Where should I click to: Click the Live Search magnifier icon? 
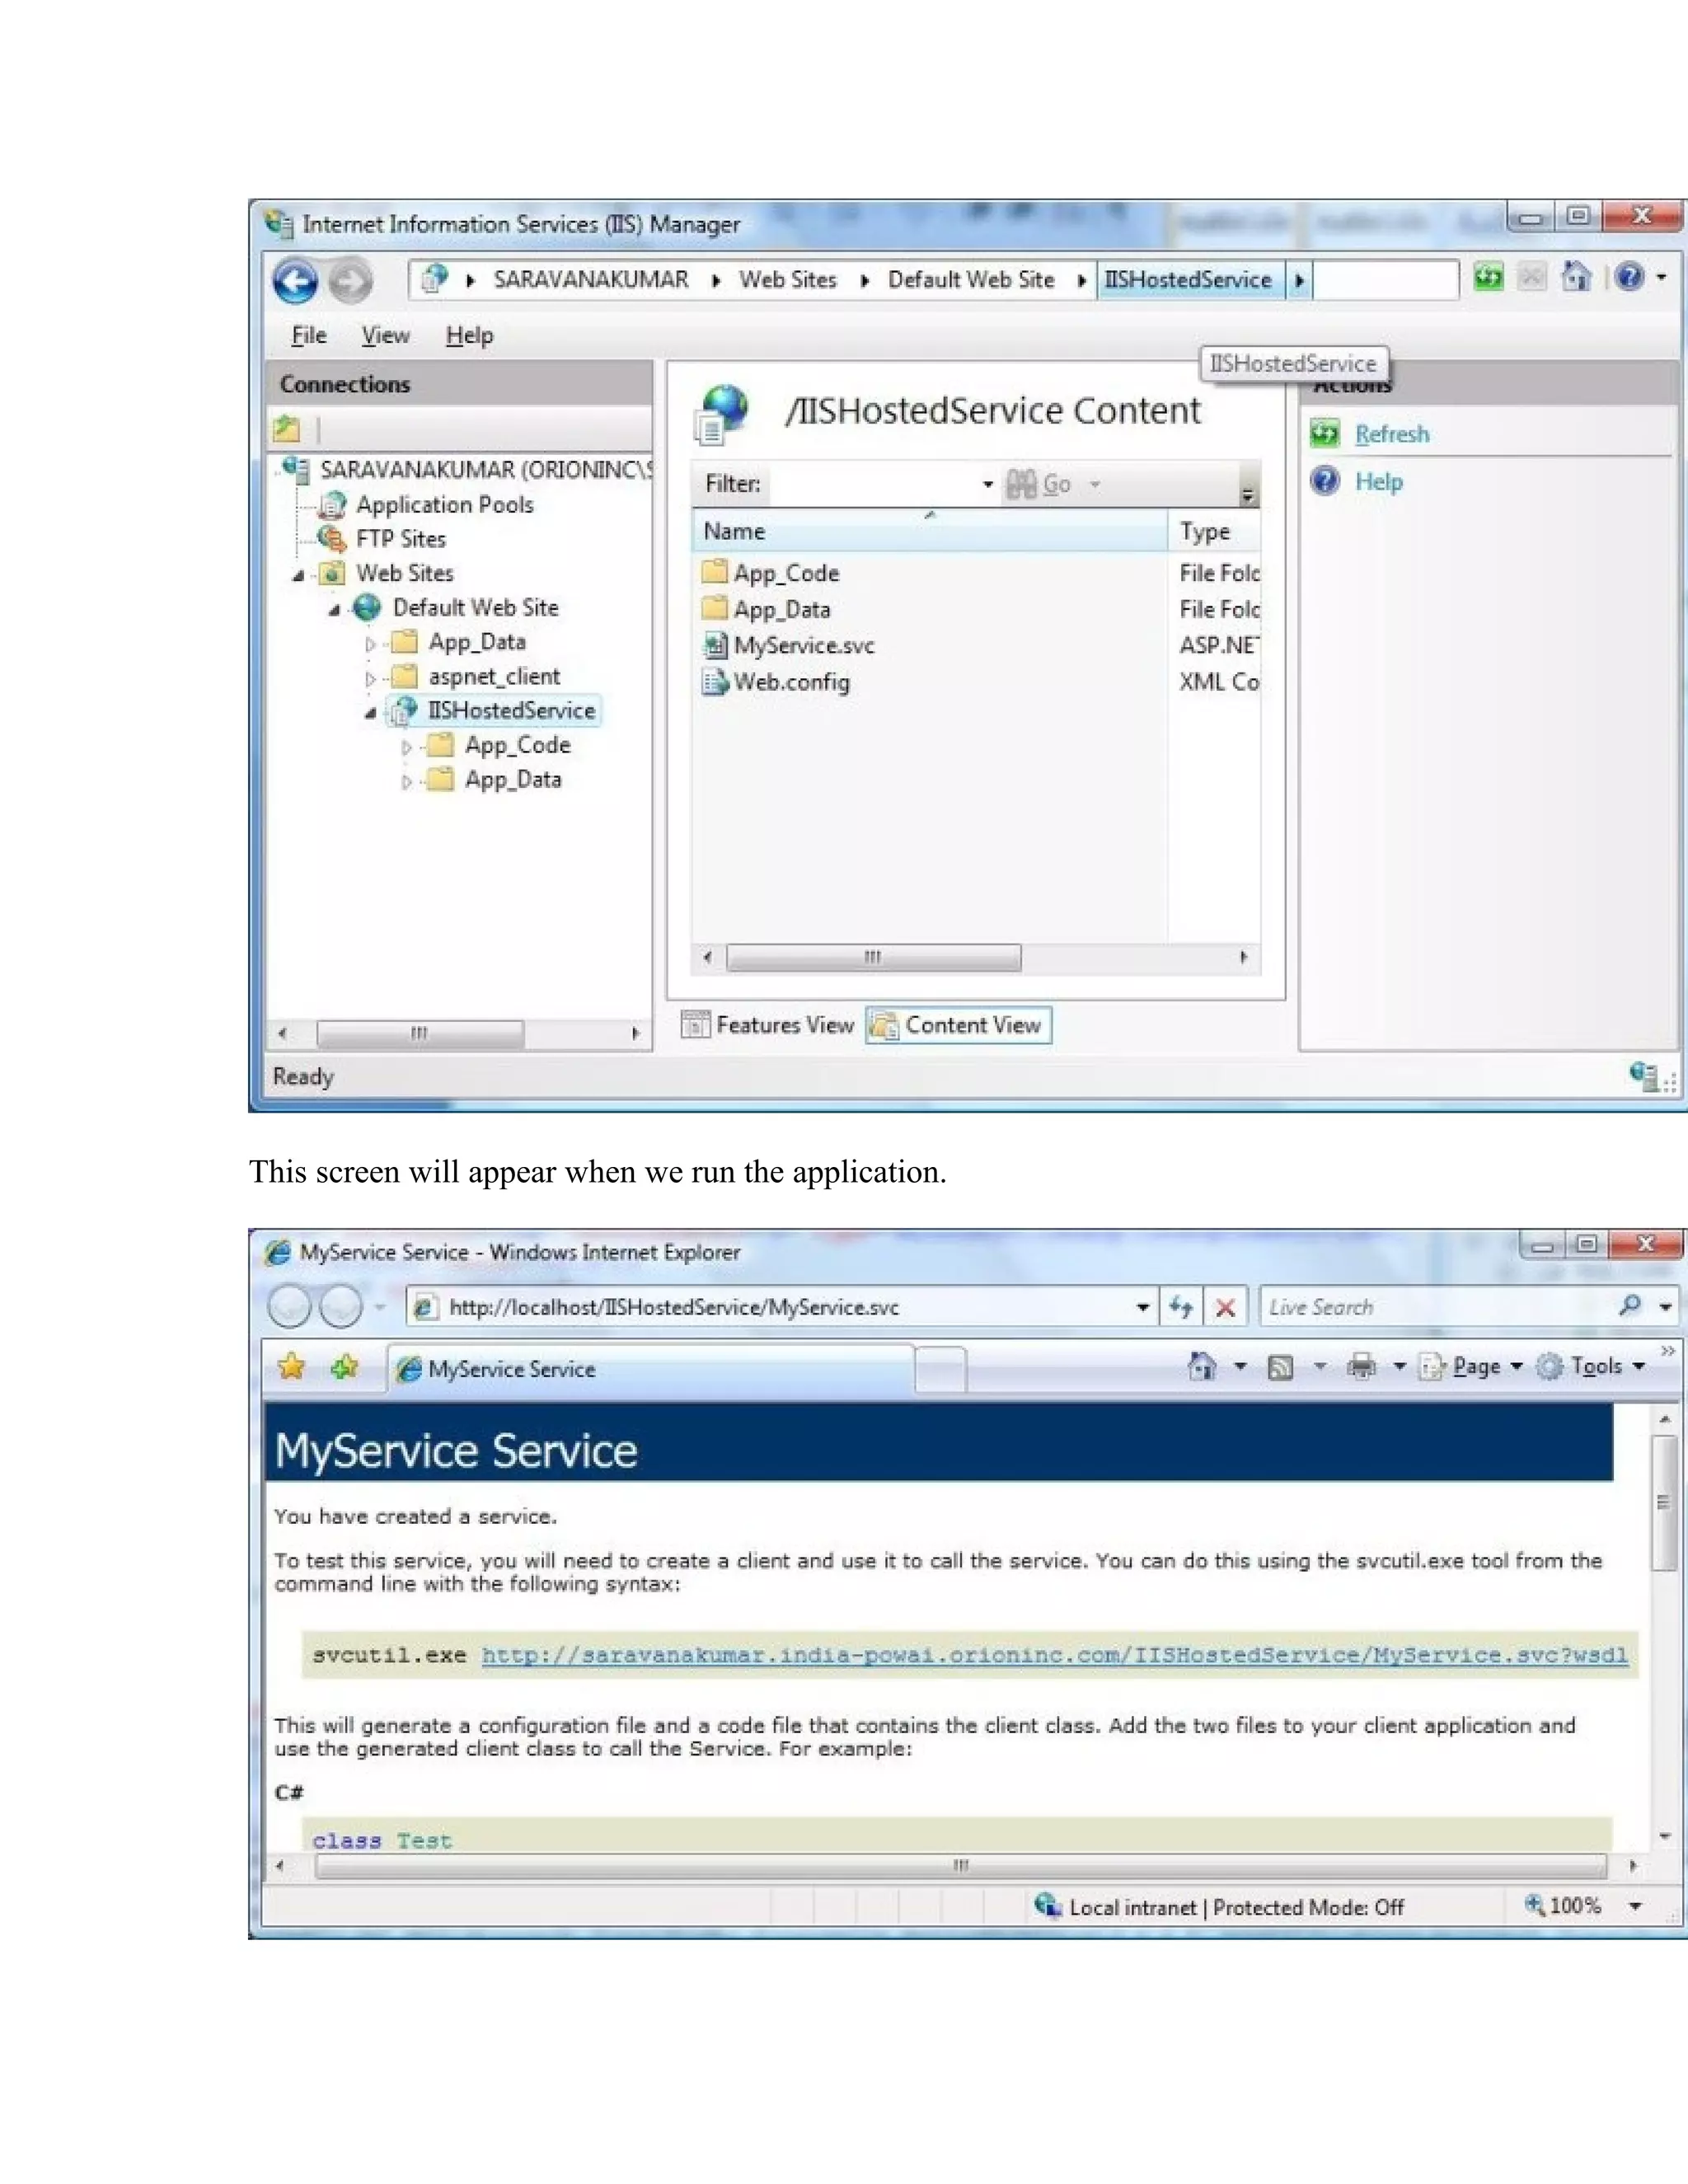pos(1630,1305)
